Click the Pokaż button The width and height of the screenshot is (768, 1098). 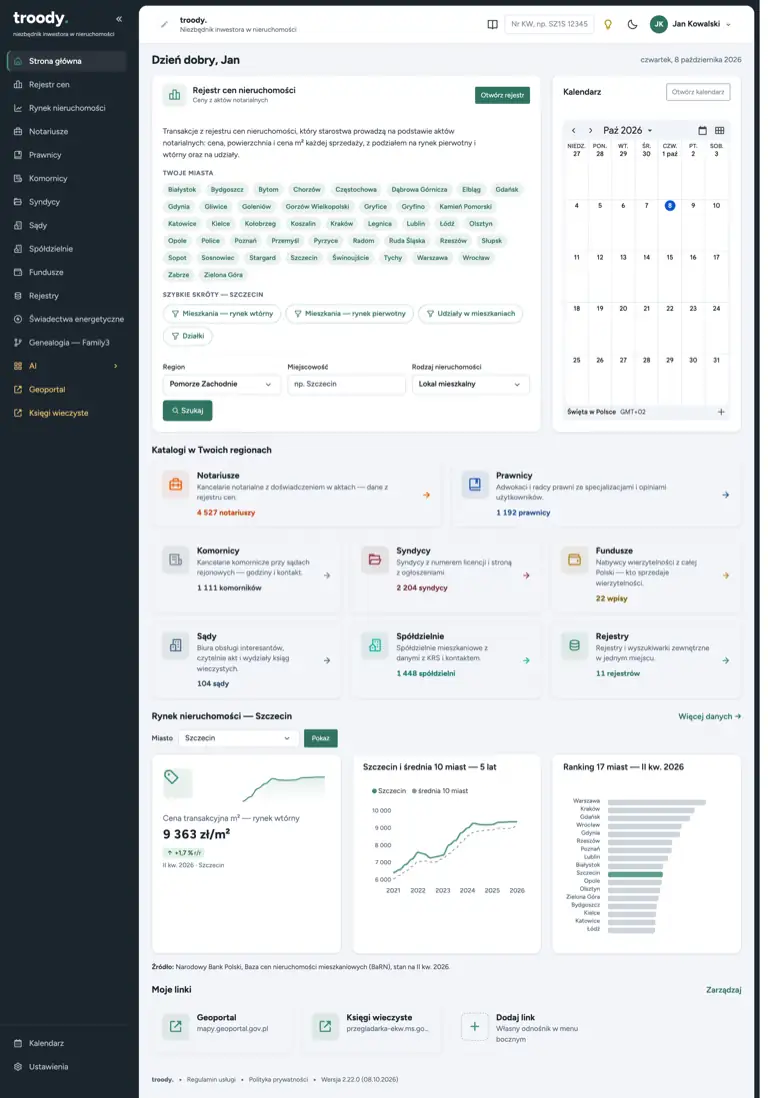[x=321, y=738]
